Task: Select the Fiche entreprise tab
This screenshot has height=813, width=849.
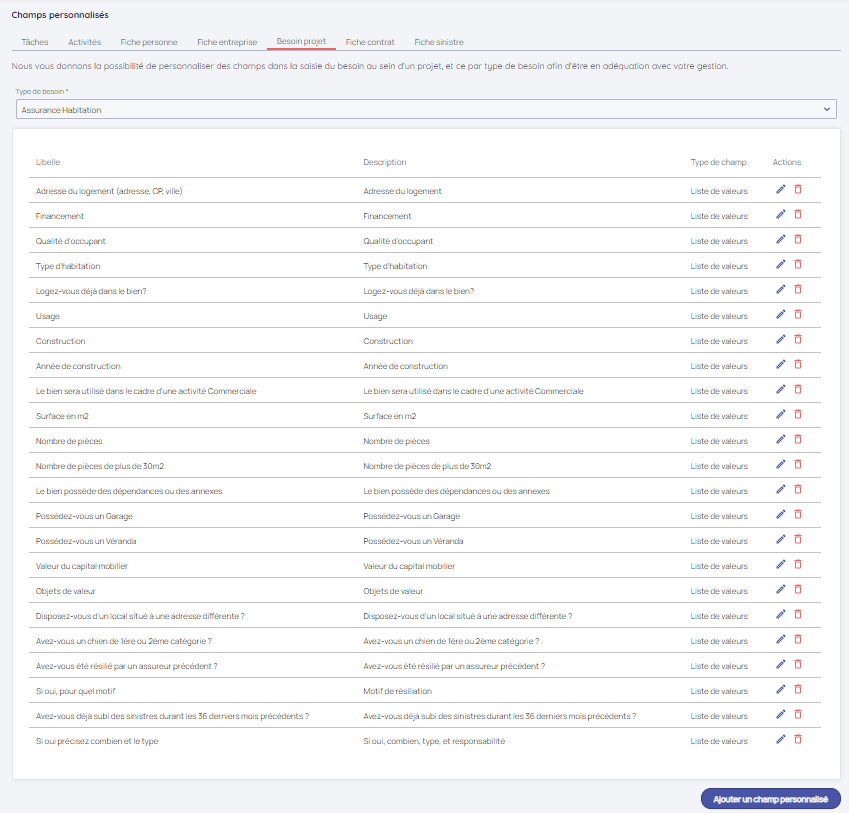Action: pos(227,42)
